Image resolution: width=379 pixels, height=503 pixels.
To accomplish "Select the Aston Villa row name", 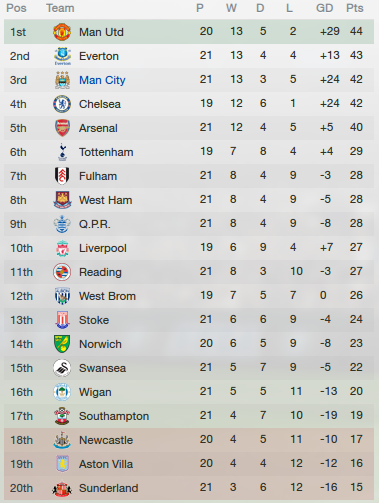I will coord(106,464).
